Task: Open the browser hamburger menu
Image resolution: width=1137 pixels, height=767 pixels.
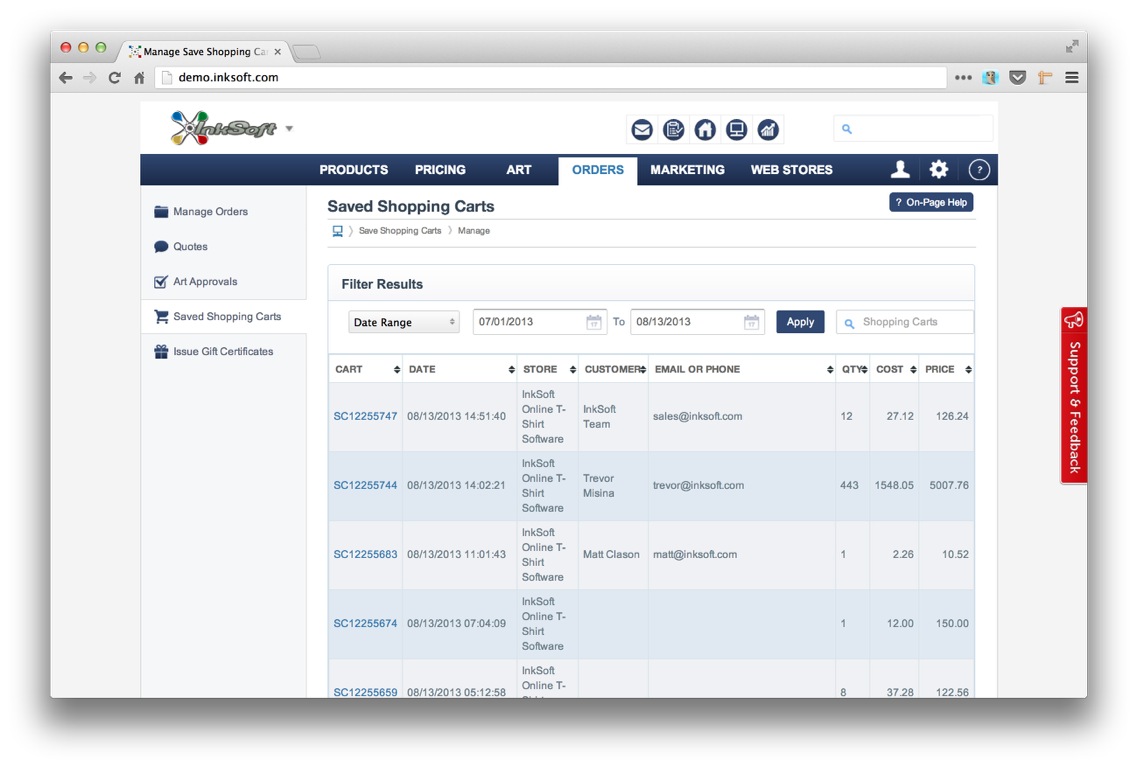Action: click(1072, 78)
